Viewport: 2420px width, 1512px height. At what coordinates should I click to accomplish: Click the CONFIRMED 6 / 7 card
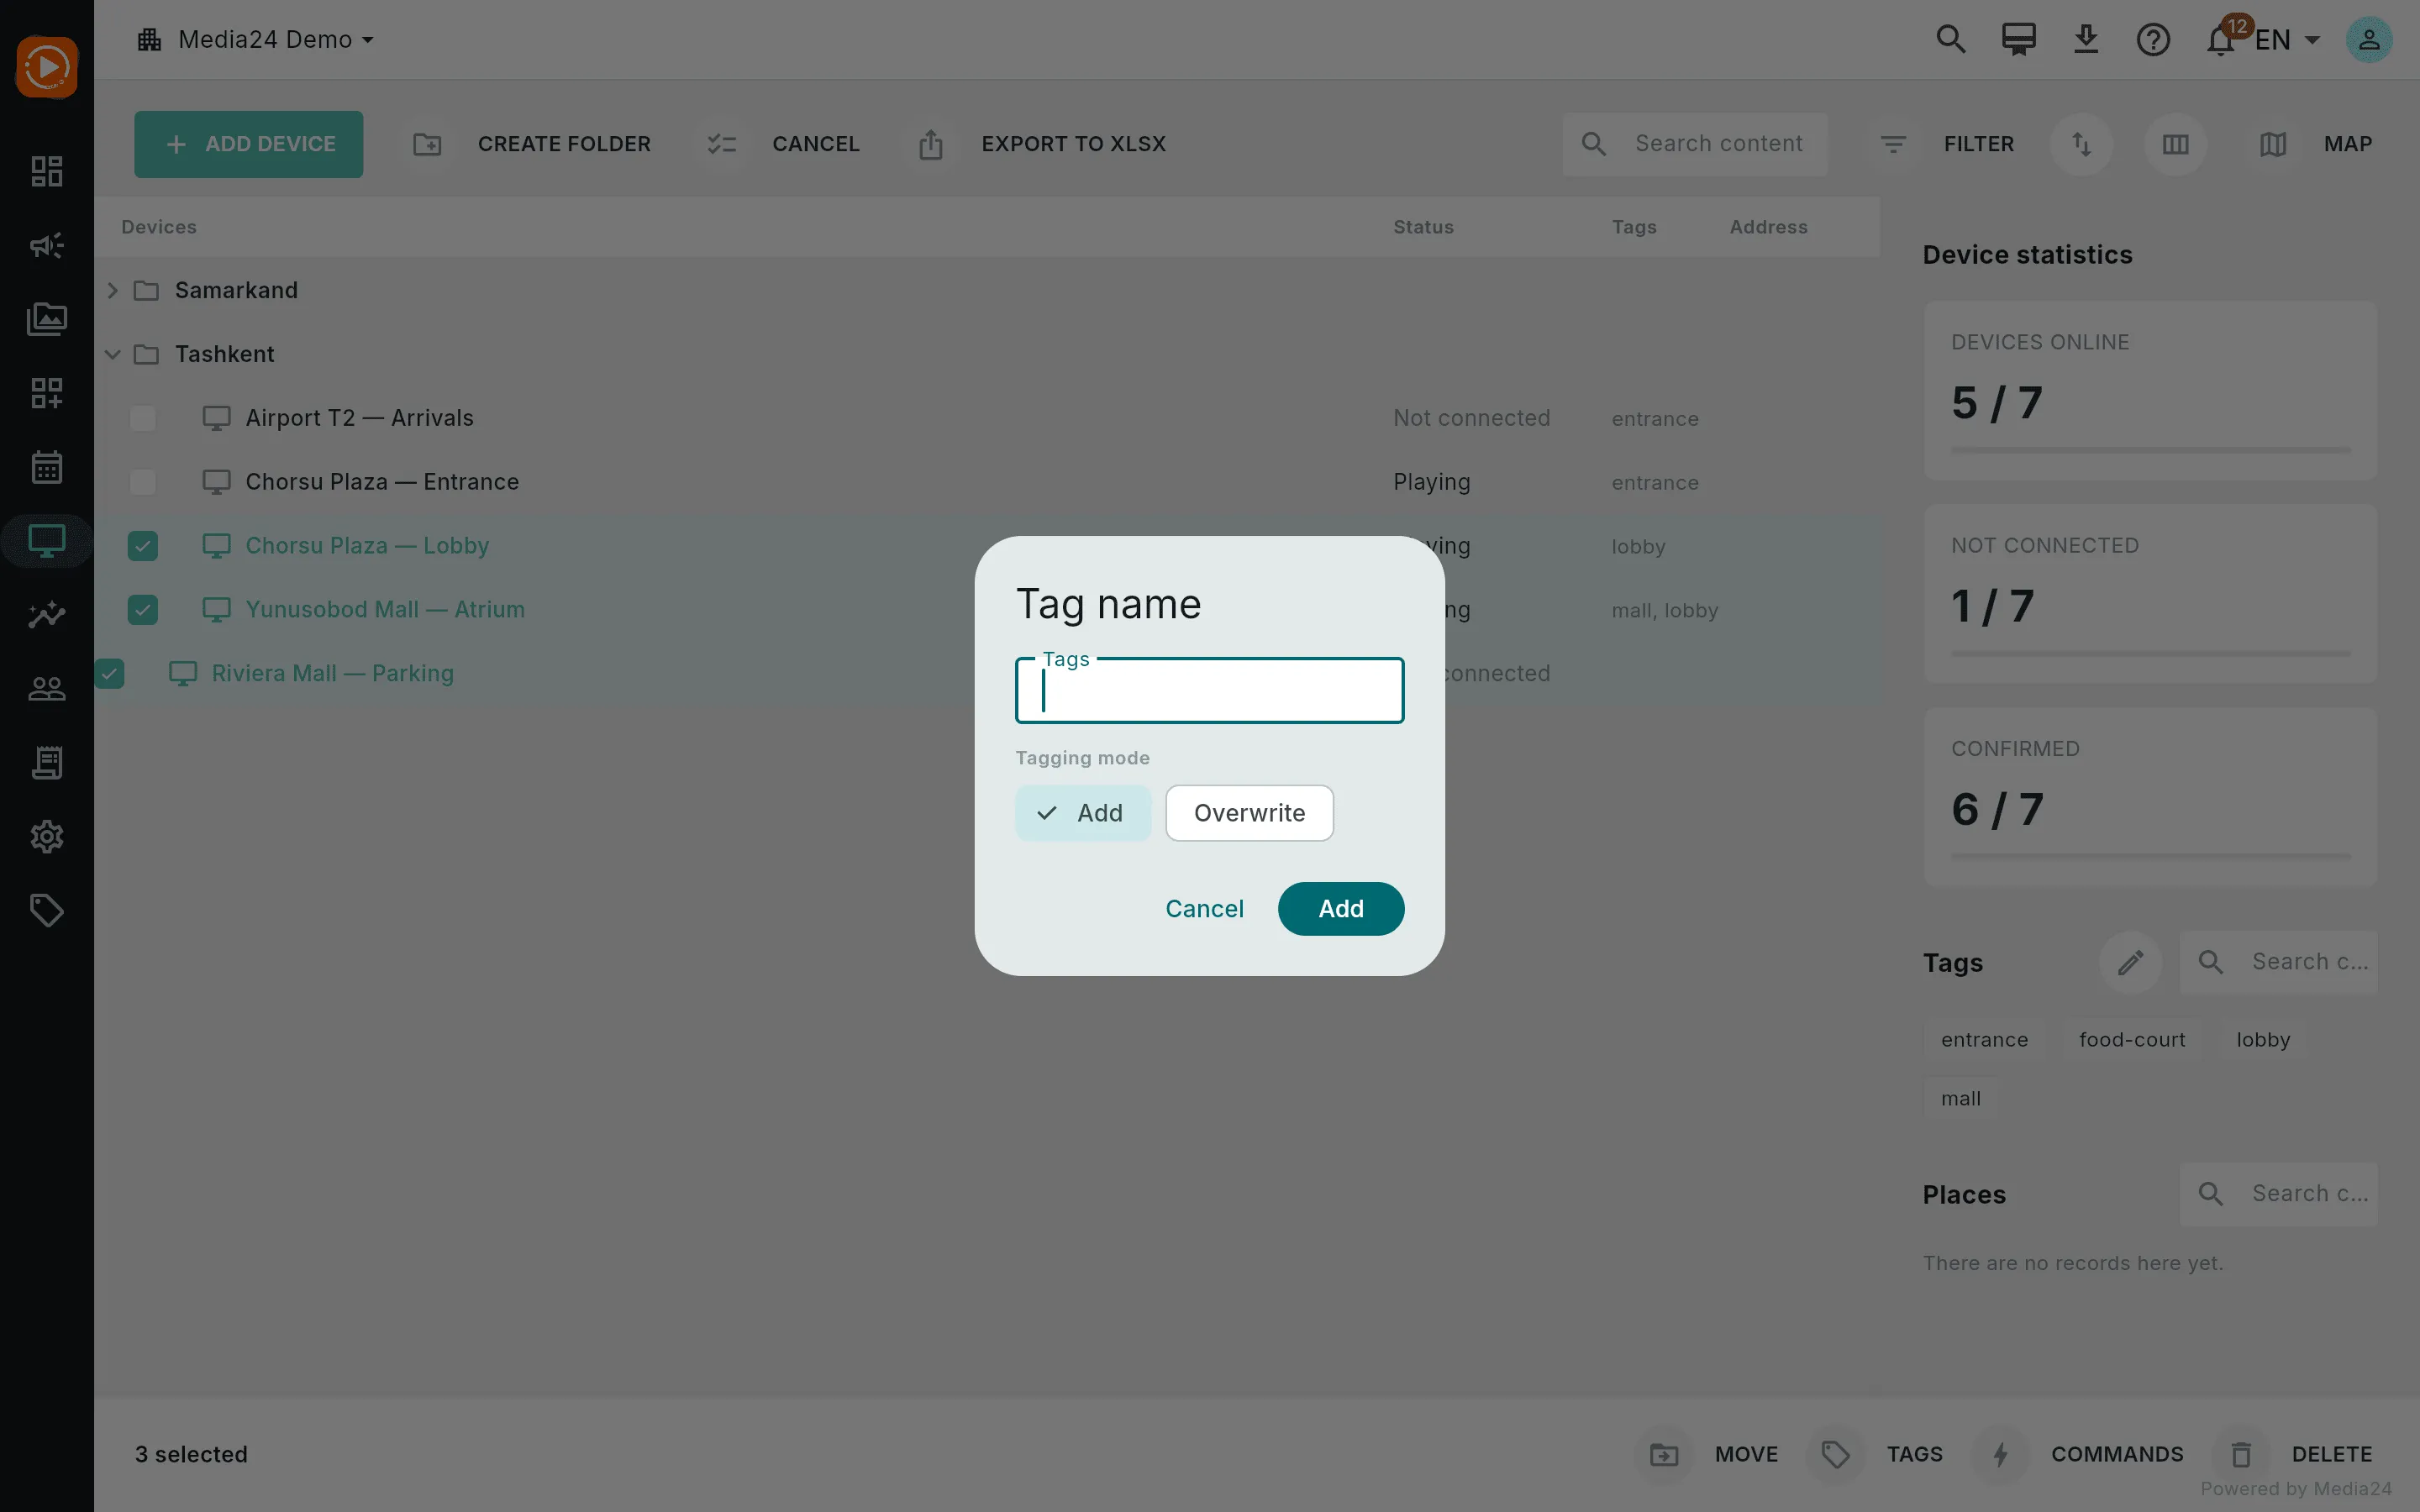tap(2150, 797)
